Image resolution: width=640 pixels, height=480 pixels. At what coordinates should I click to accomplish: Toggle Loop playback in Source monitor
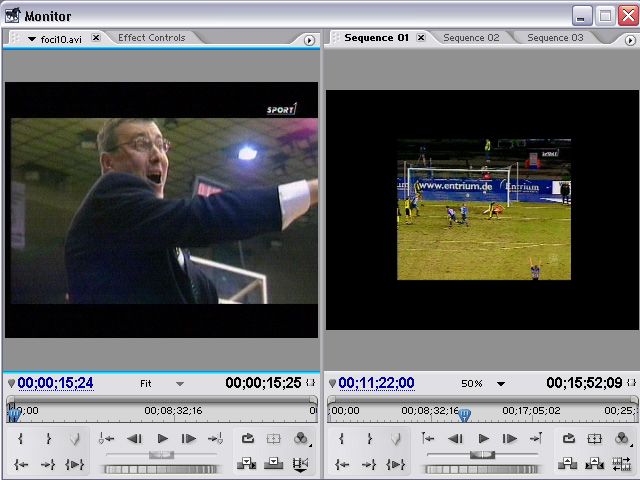point(246,439)
